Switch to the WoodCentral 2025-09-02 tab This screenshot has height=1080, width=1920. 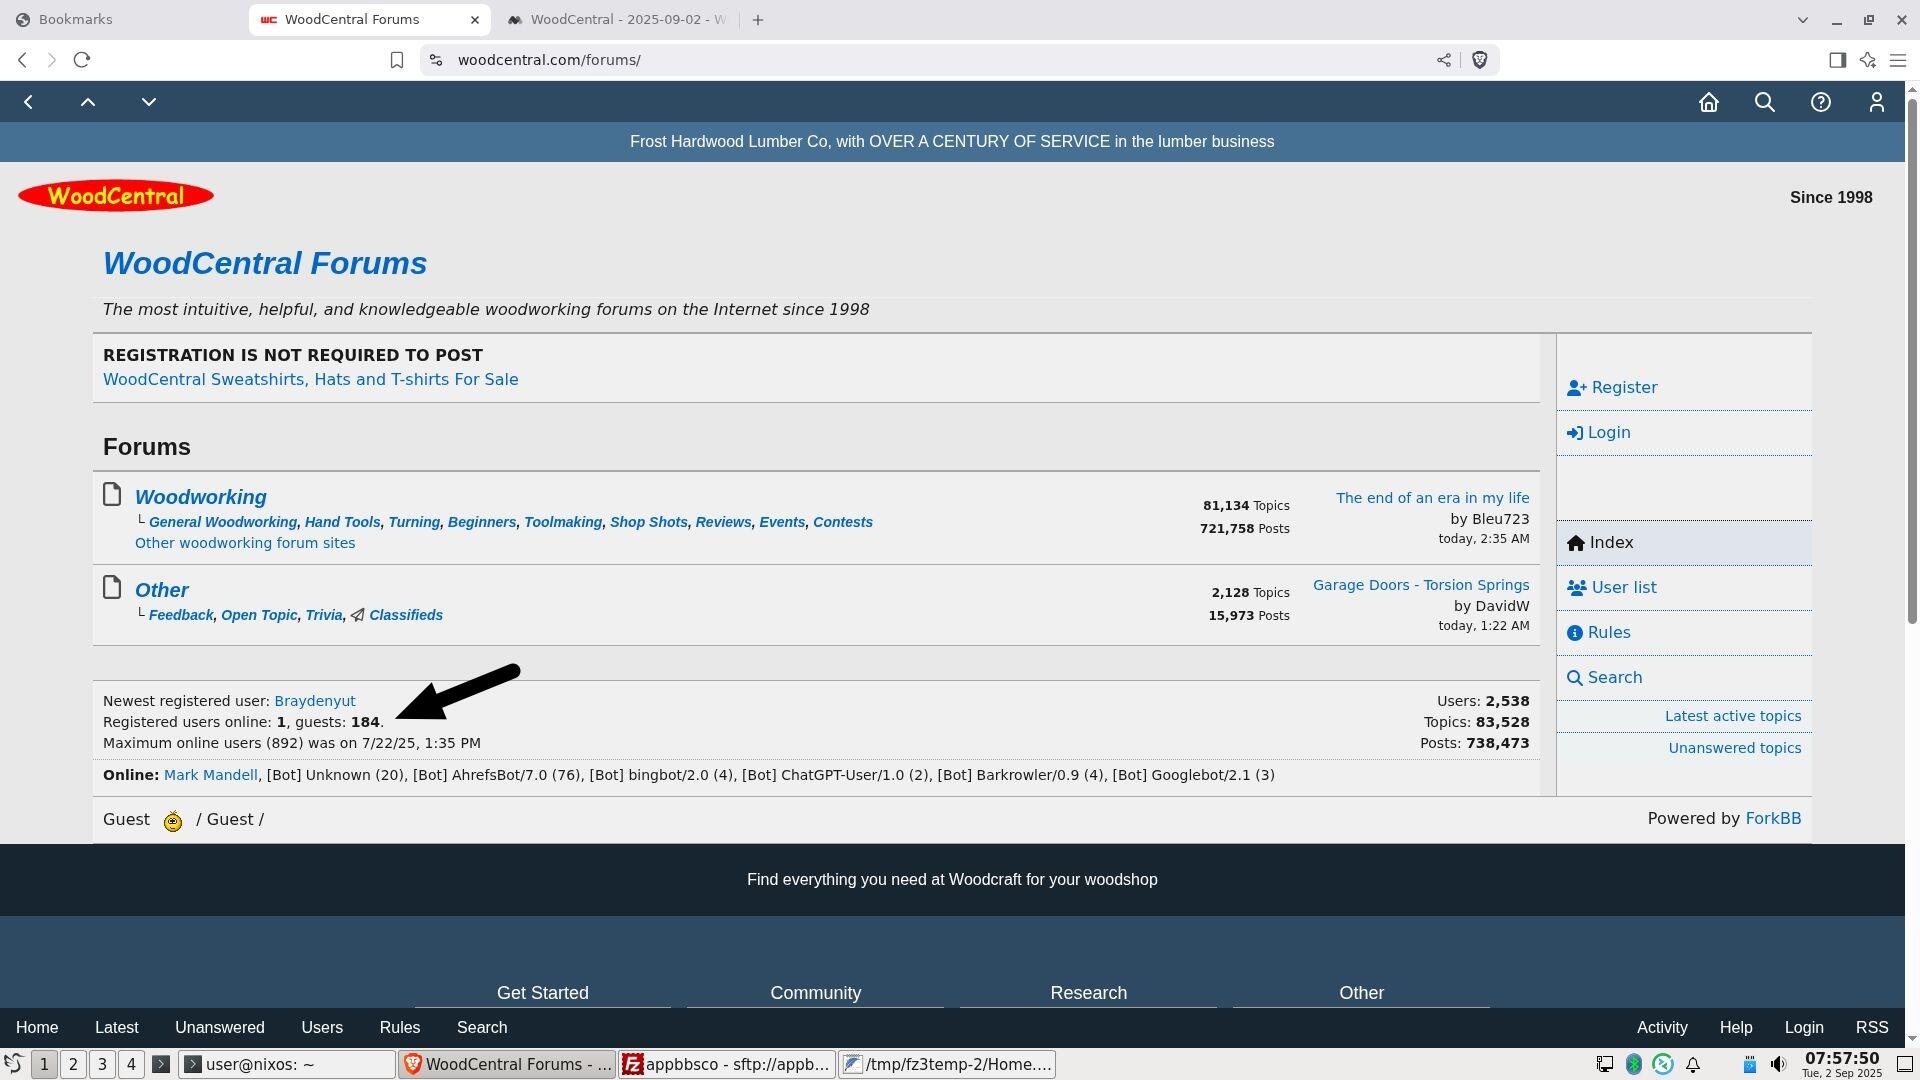pyautogui.click(x=616, y=20)
